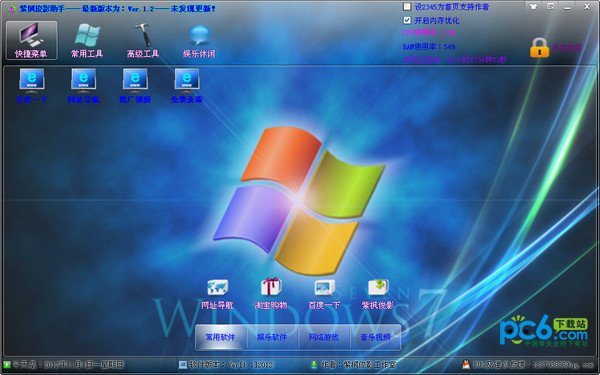
Task: Click the 百度一下 picture icon near bottom
Action: 324,294
